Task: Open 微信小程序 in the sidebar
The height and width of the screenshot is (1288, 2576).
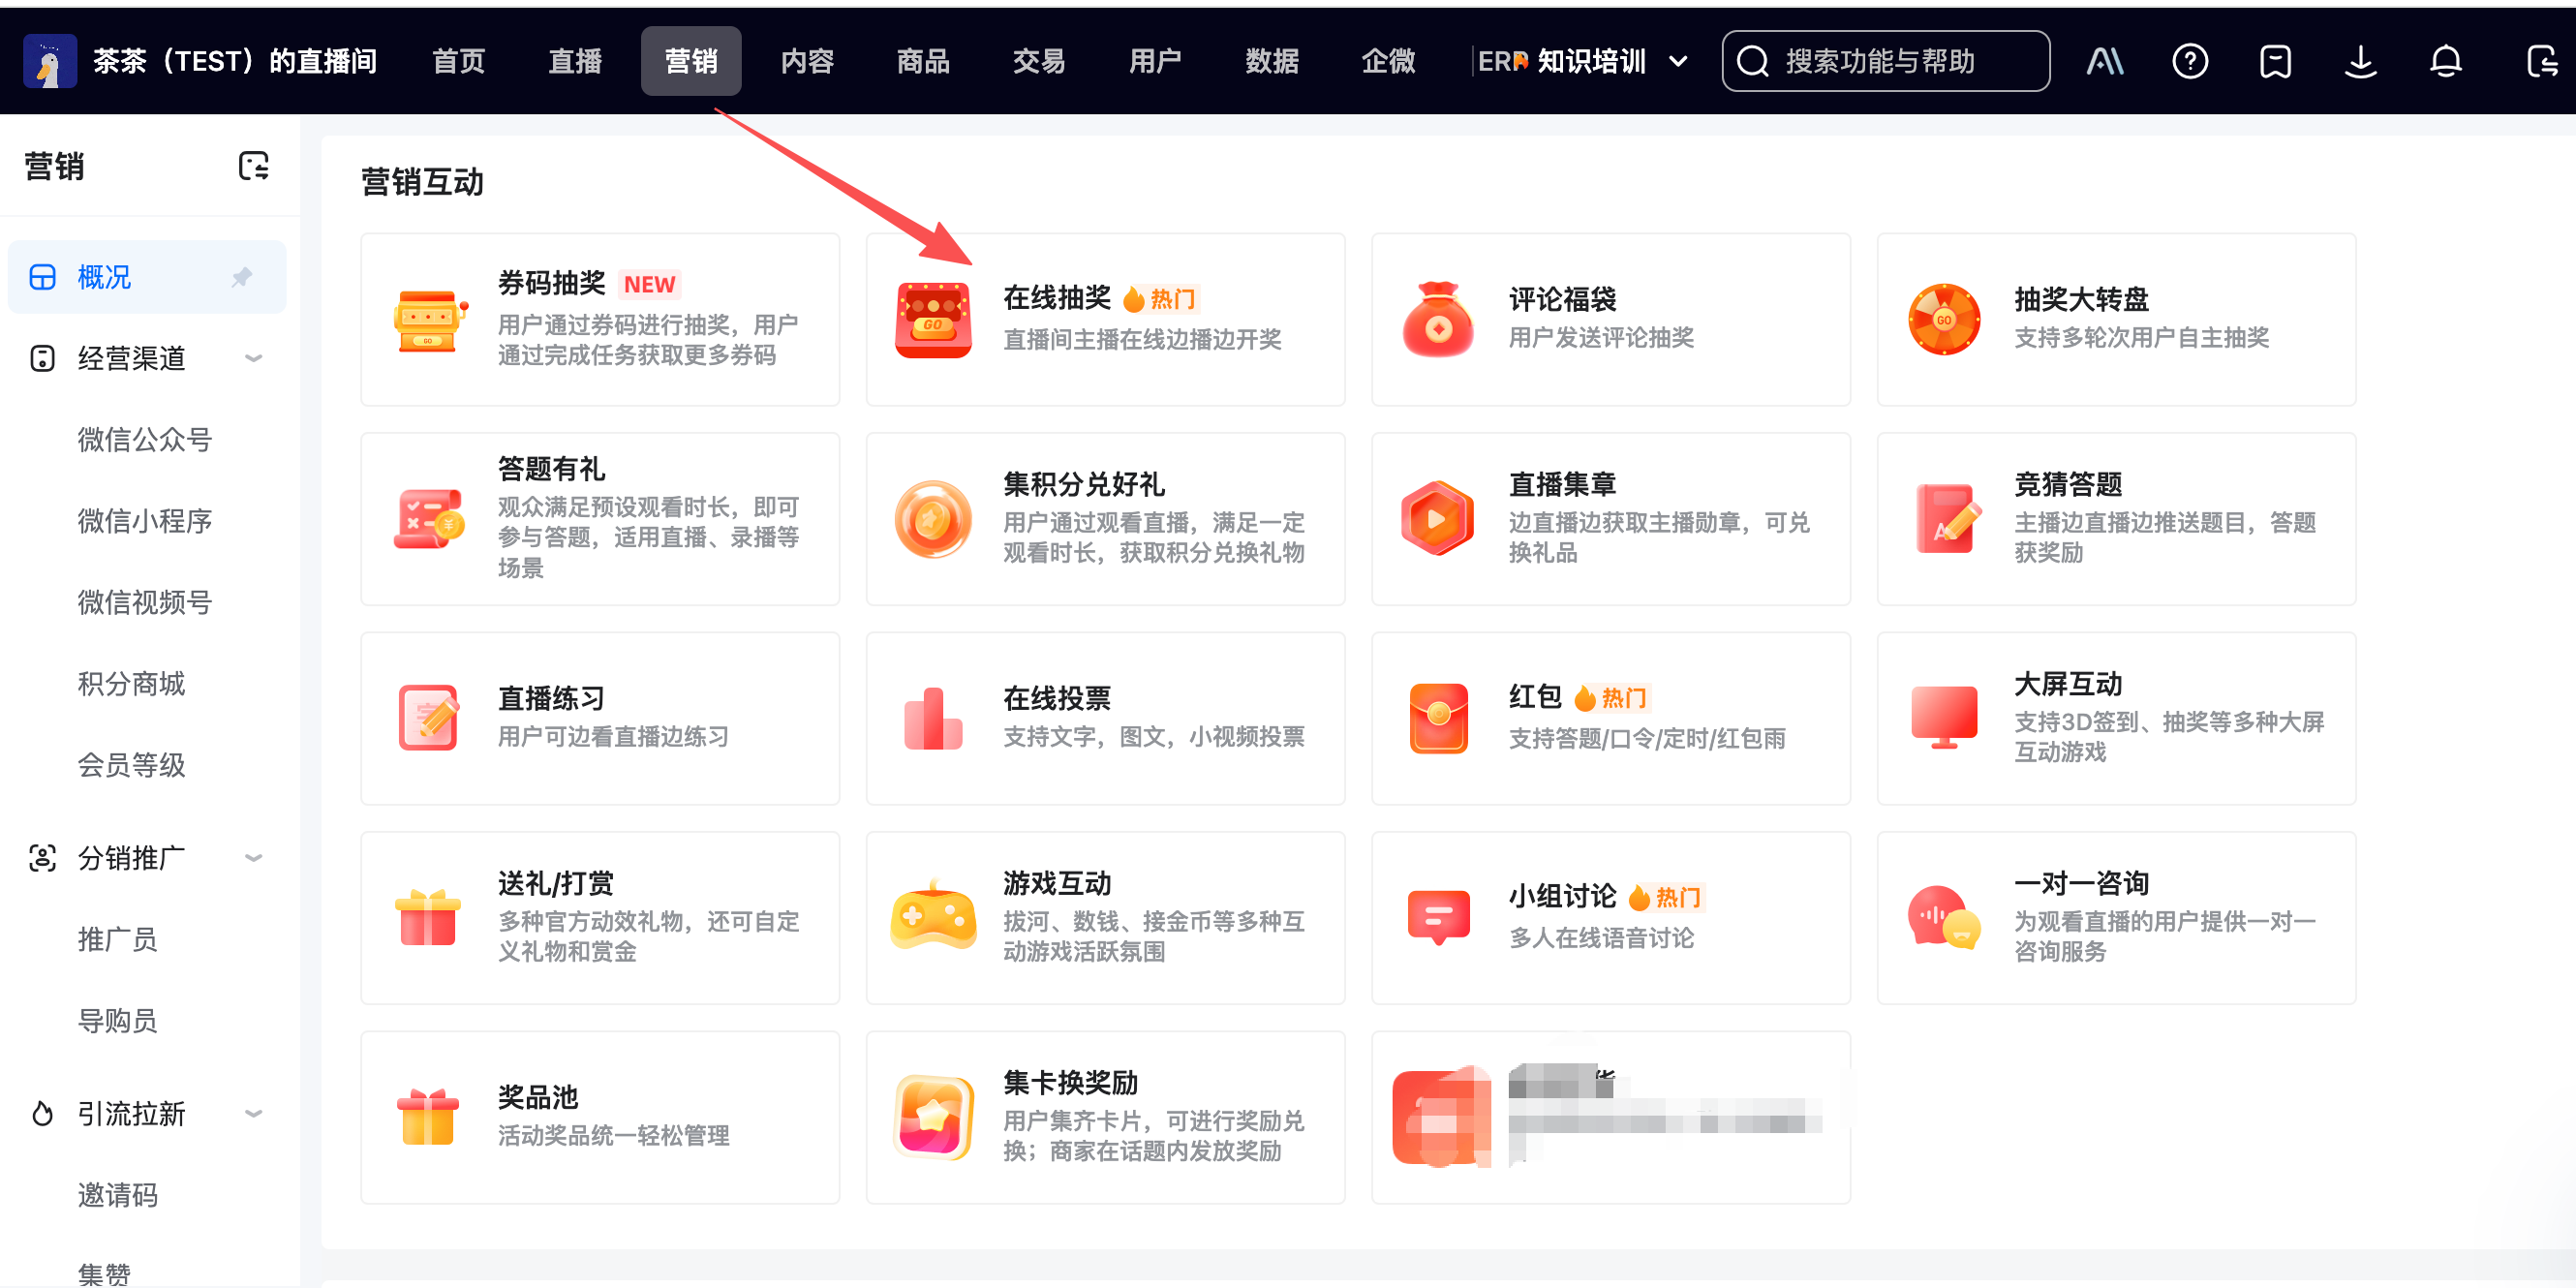Action: click(145, 521)
